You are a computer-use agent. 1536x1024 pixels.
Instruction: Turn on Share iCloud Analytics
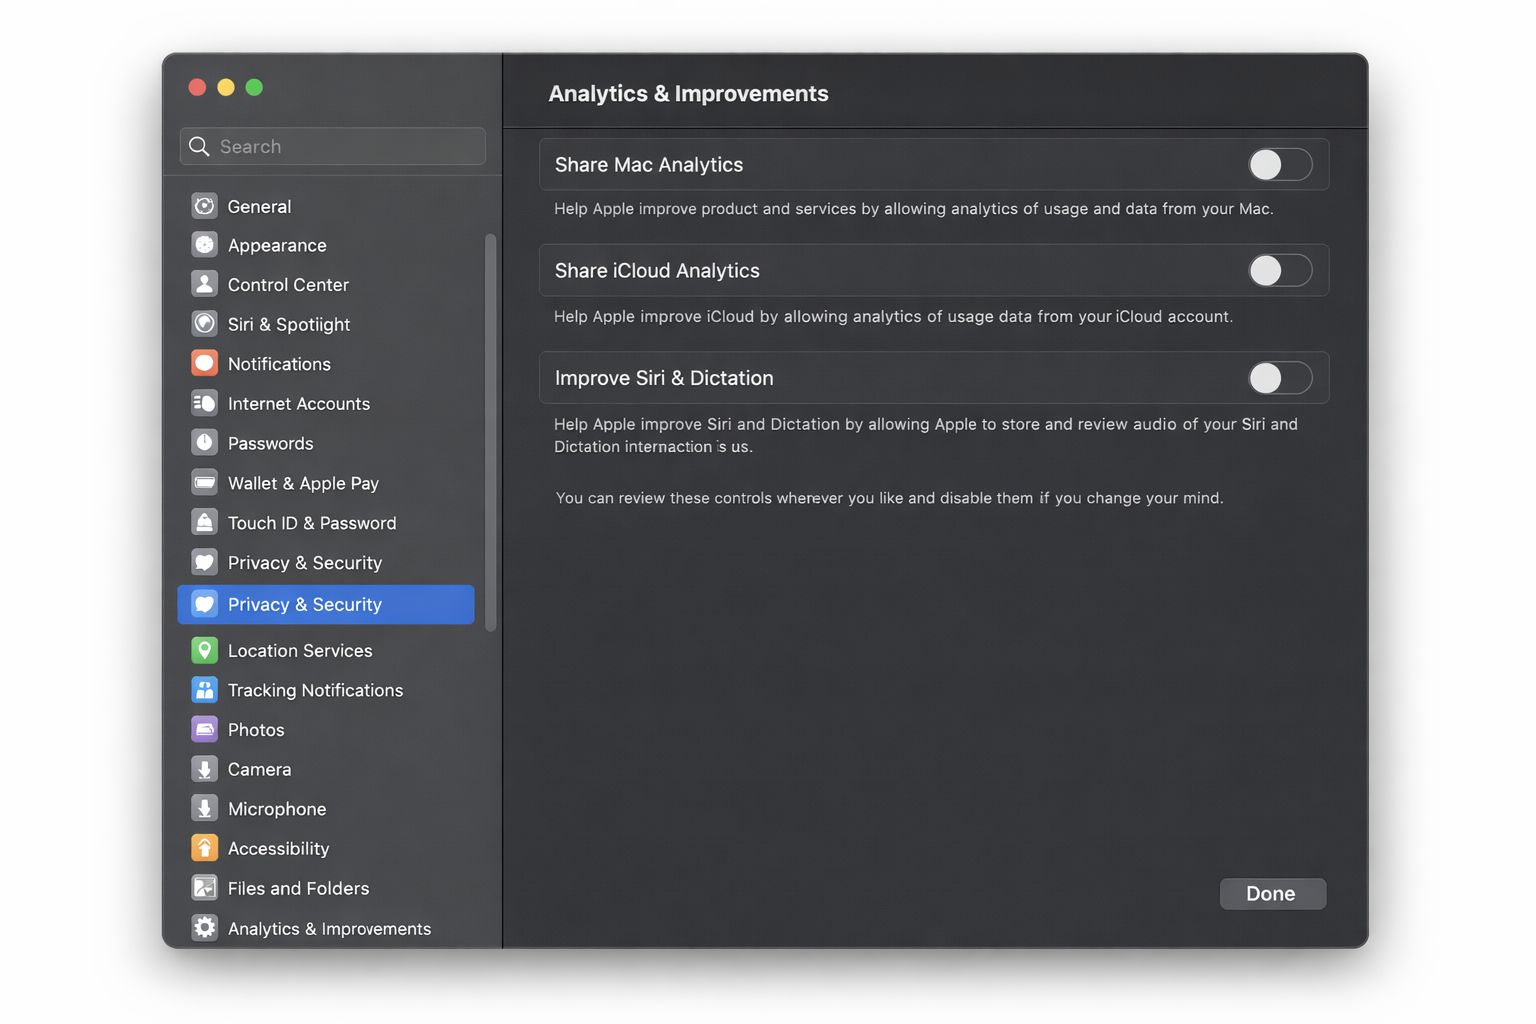tap(1279, 271)
